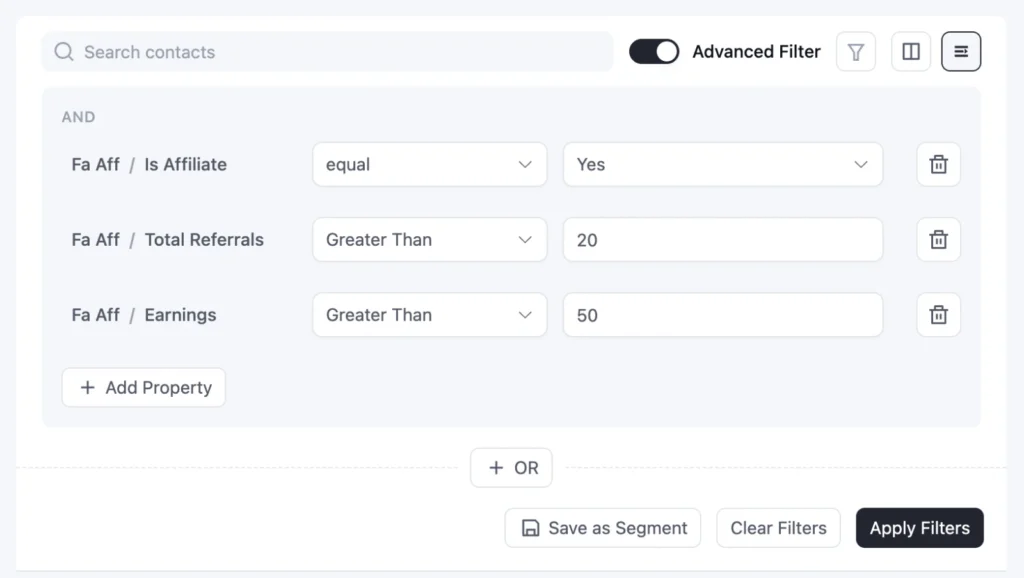Click Save as Segment
The height and width of the screenshot is (578, 1024).
(603, 528)
